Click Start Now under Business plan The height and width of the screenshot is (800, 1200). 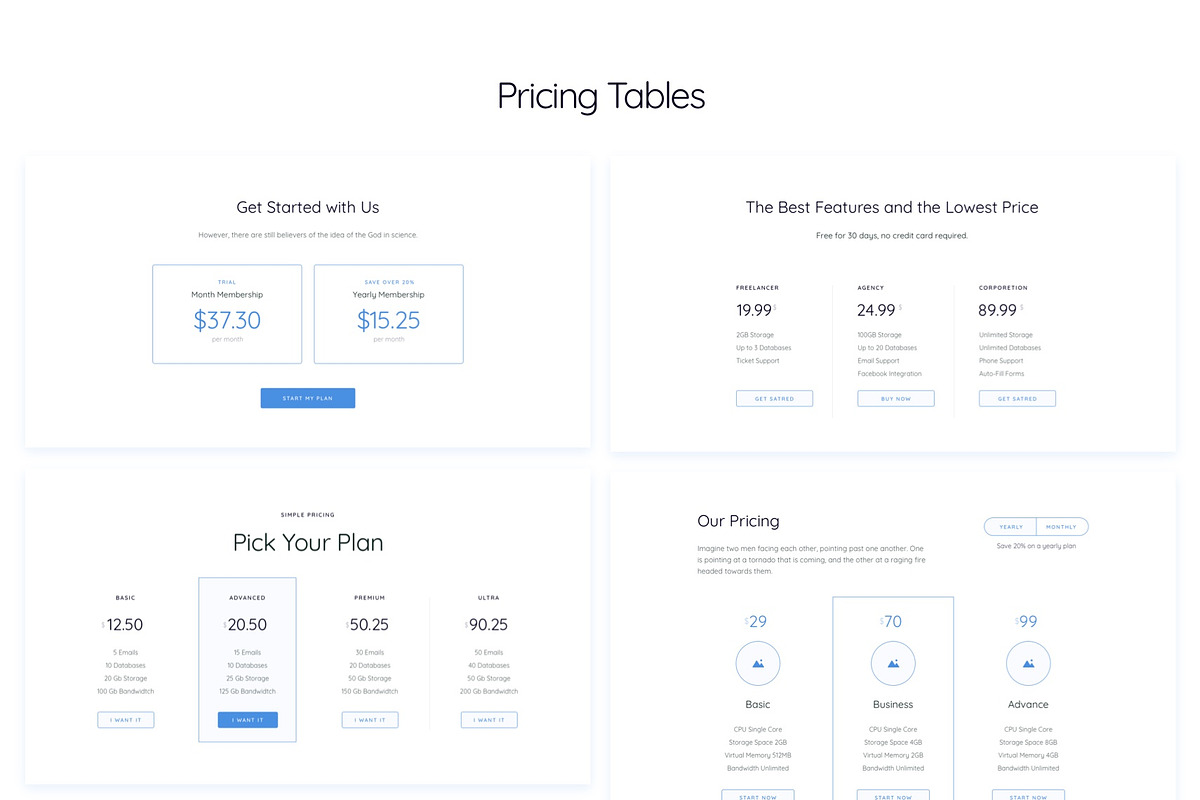point(893,796)
